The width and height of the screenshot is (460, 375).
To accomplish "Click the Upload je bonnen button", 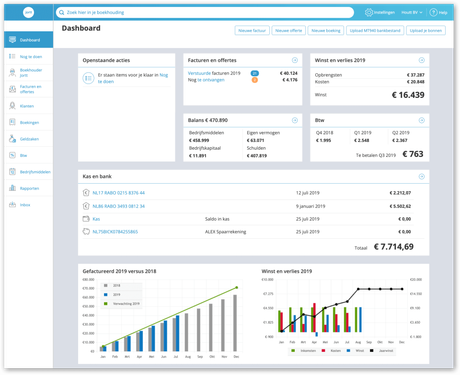I will (426, 30).
